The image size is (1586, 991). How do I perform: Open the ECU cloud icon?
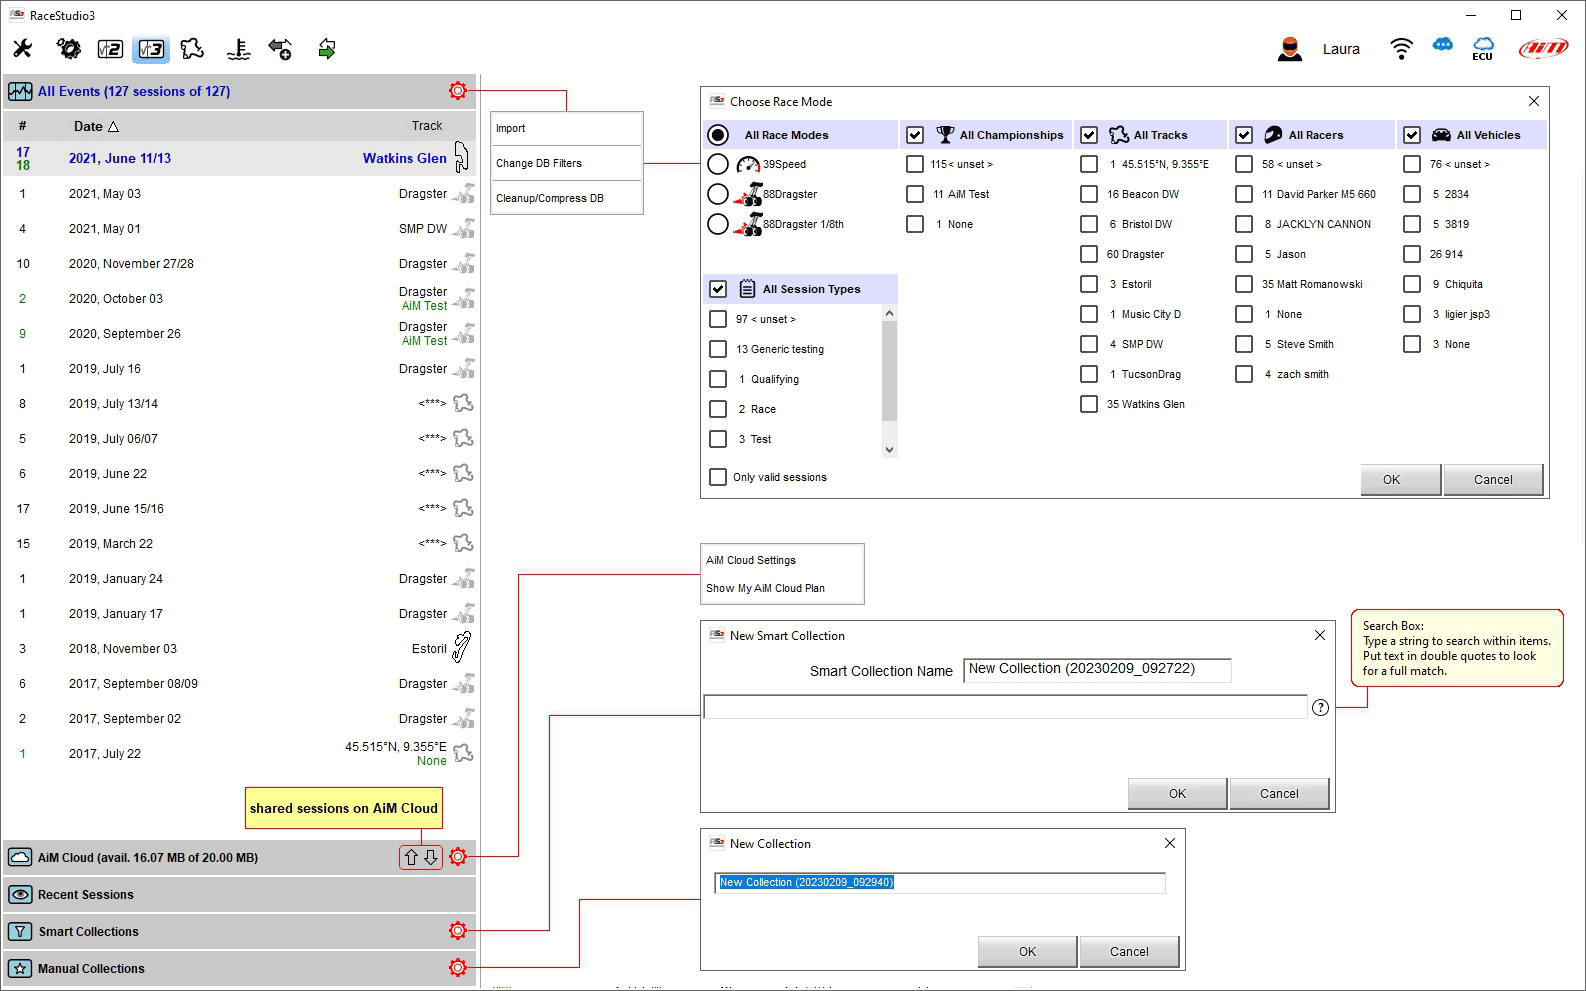(x=1483, y=49)
